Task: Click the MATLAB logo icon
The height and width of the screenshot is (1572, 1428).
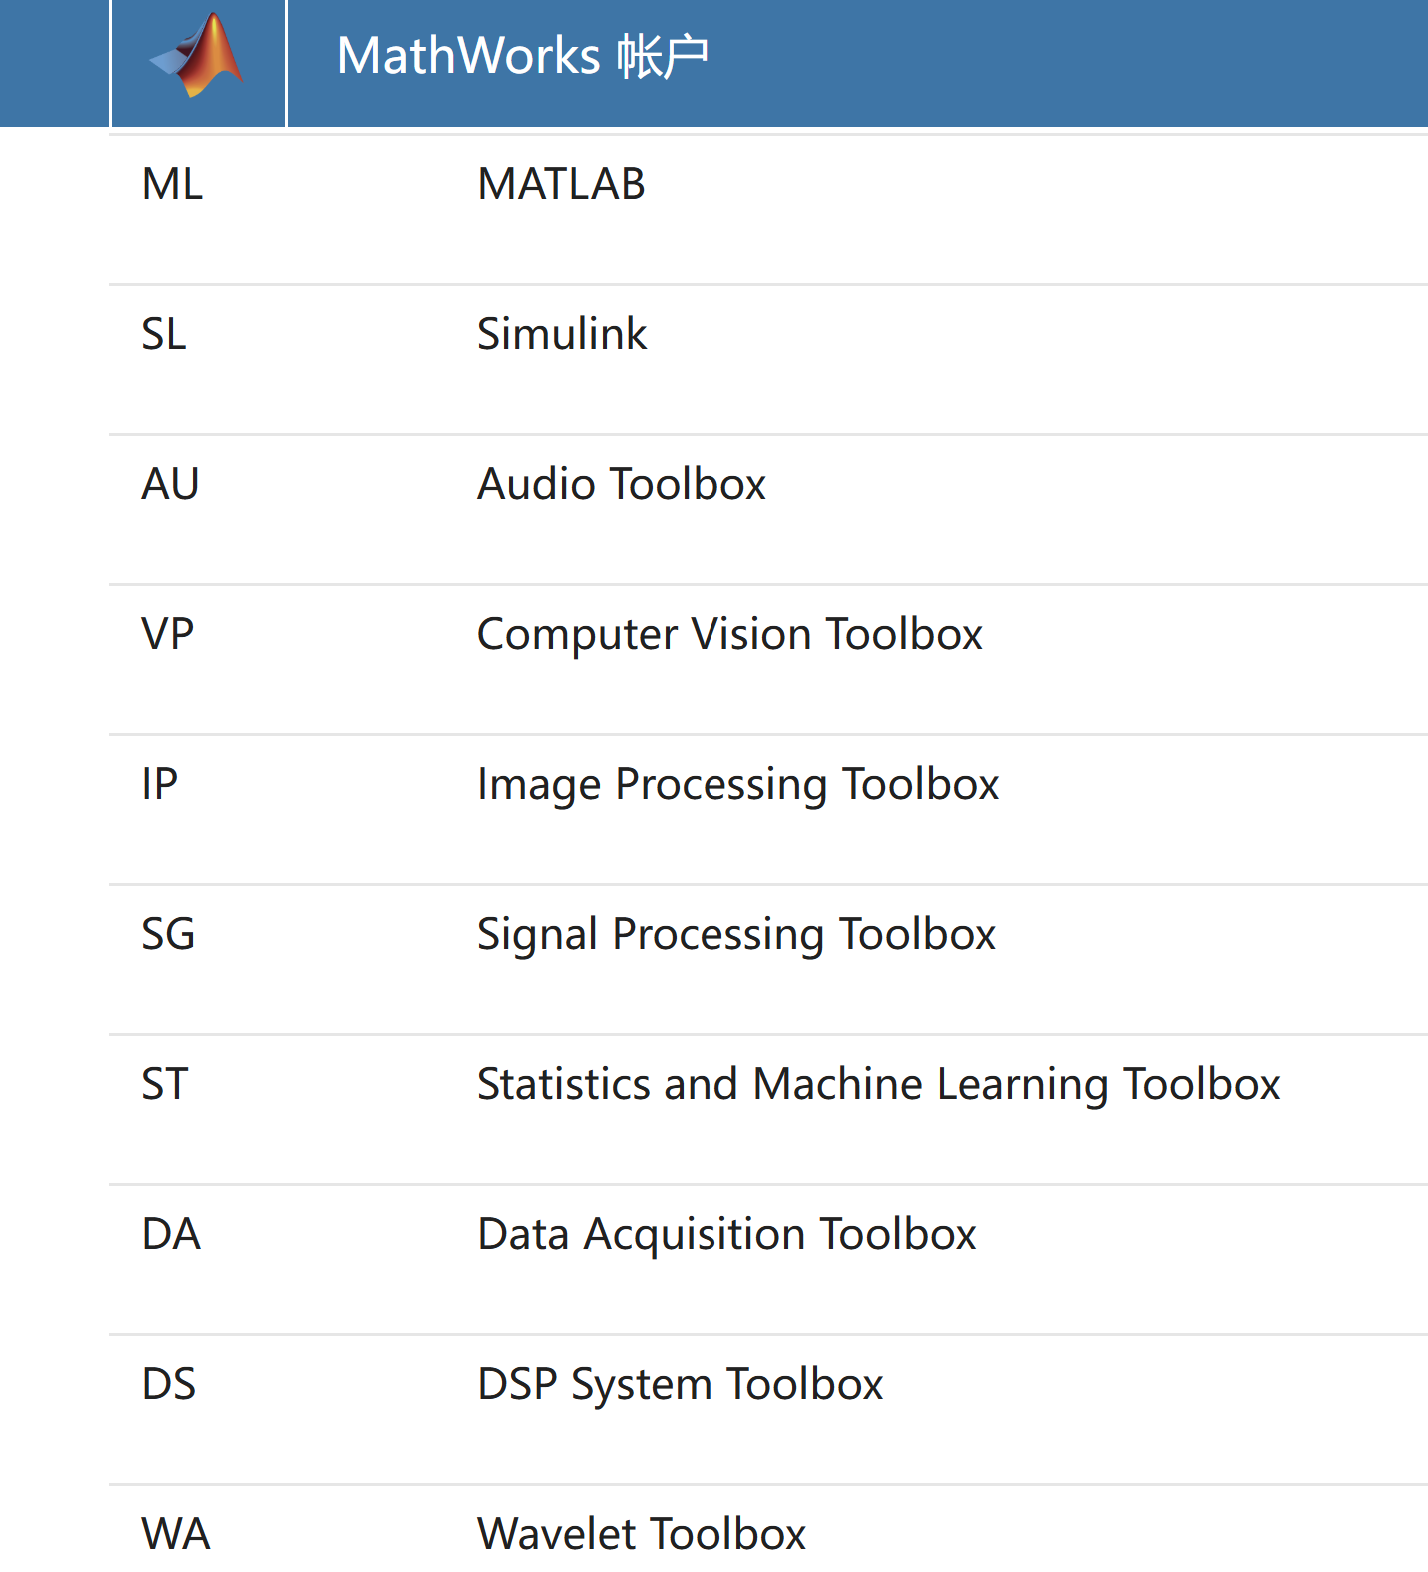Action: (x=197, y=57)
